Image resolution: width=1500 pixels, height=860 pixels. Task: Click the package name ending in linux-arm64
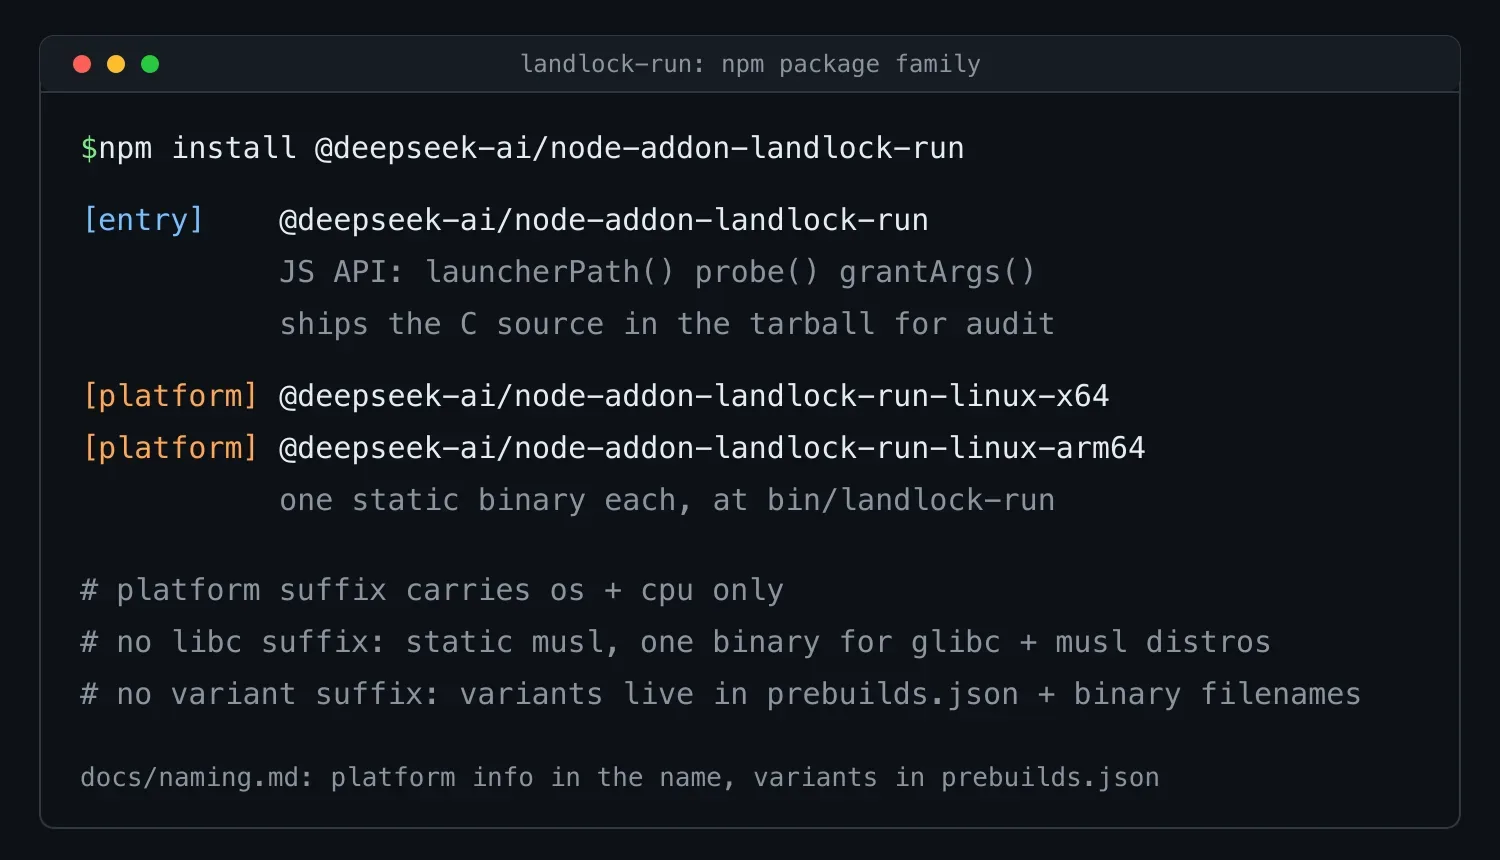712,448
